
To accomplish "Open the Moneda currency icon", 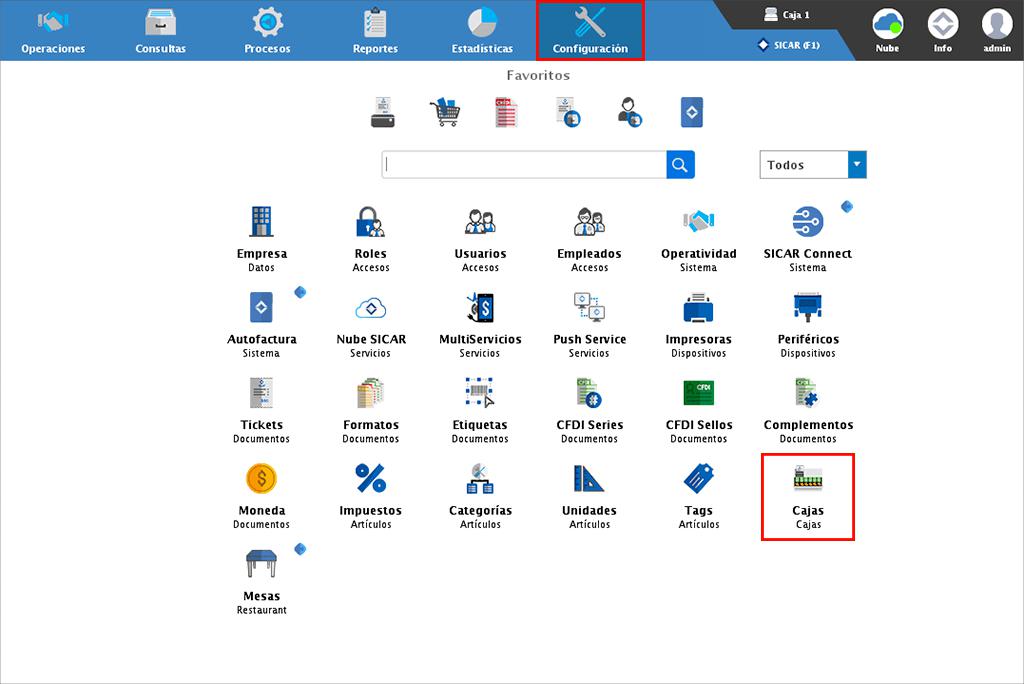I will 261,479.
